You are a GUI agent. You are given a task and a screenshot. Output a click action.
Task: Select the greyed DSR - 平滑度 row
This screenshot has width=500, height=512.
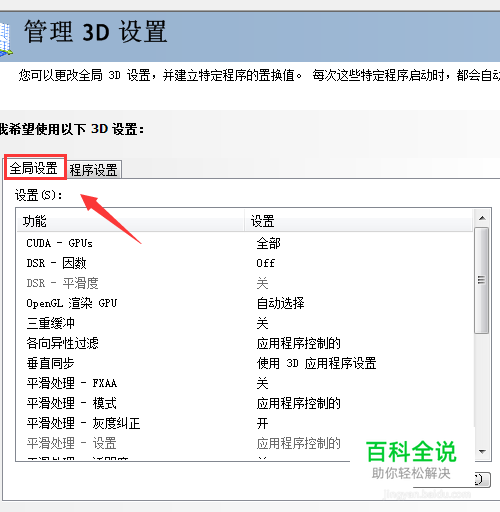point(245,283)
